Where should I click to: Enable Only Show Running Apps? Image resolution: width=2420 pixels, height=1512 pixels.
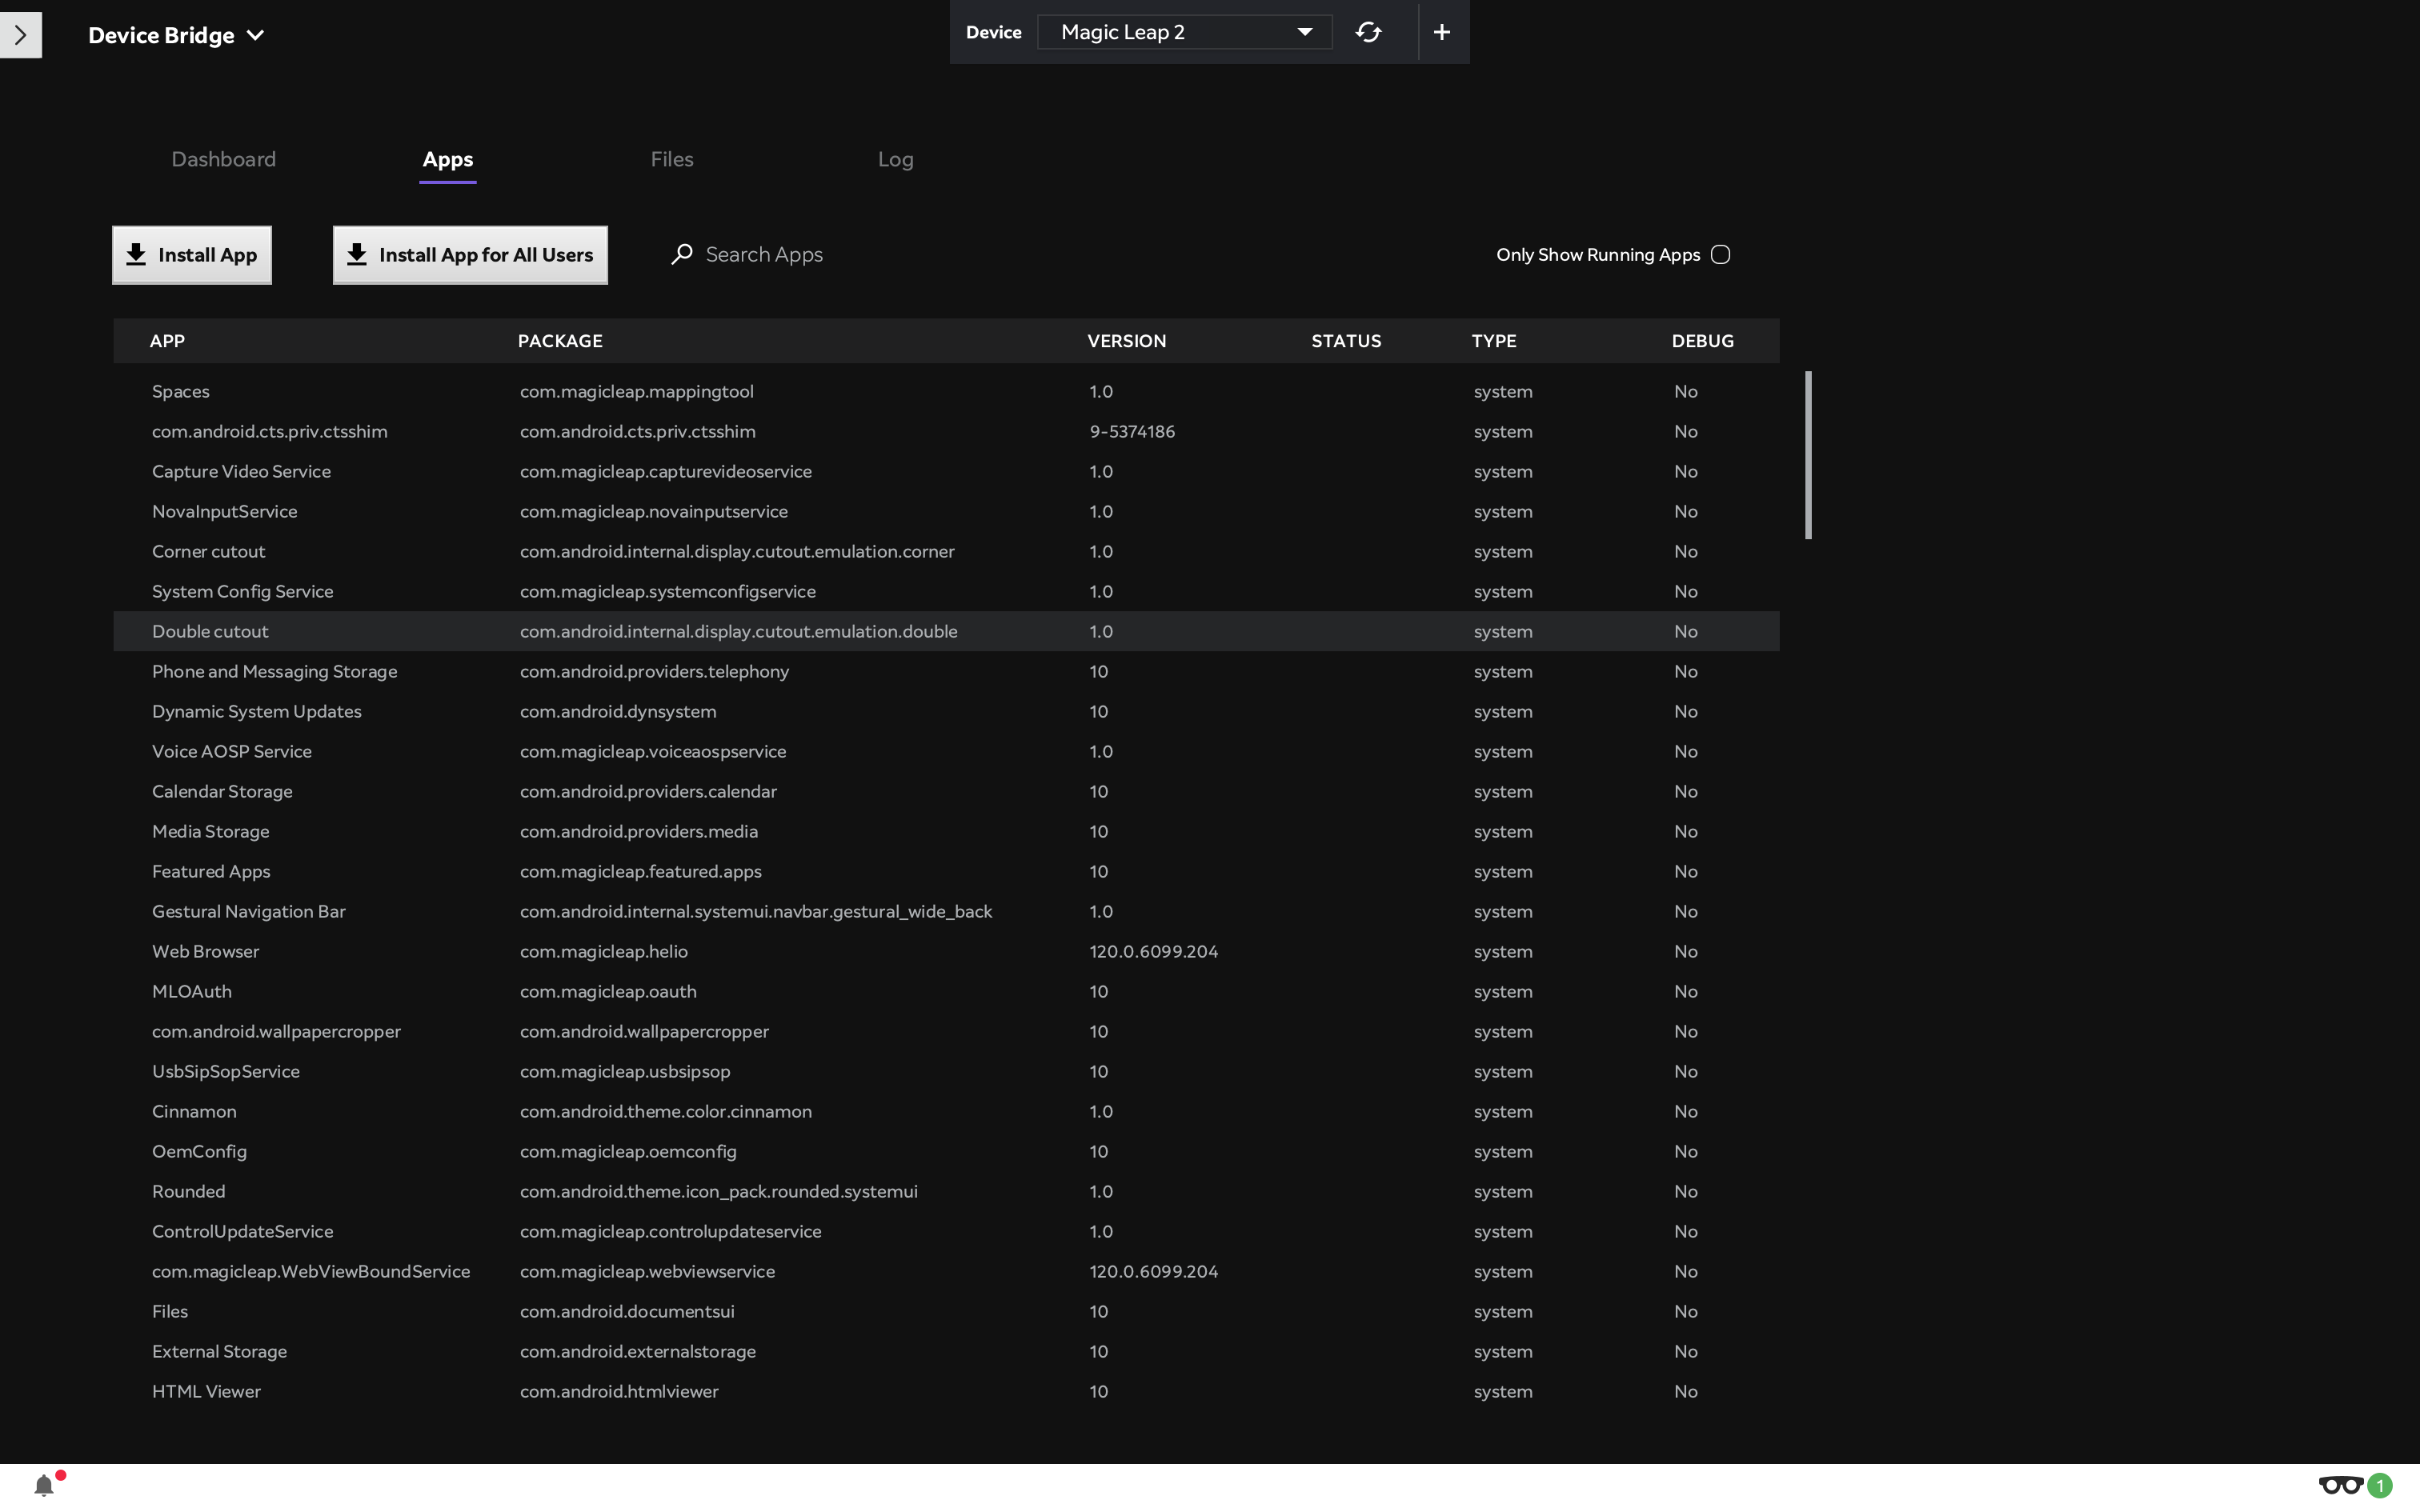[x=1720, y=255]
